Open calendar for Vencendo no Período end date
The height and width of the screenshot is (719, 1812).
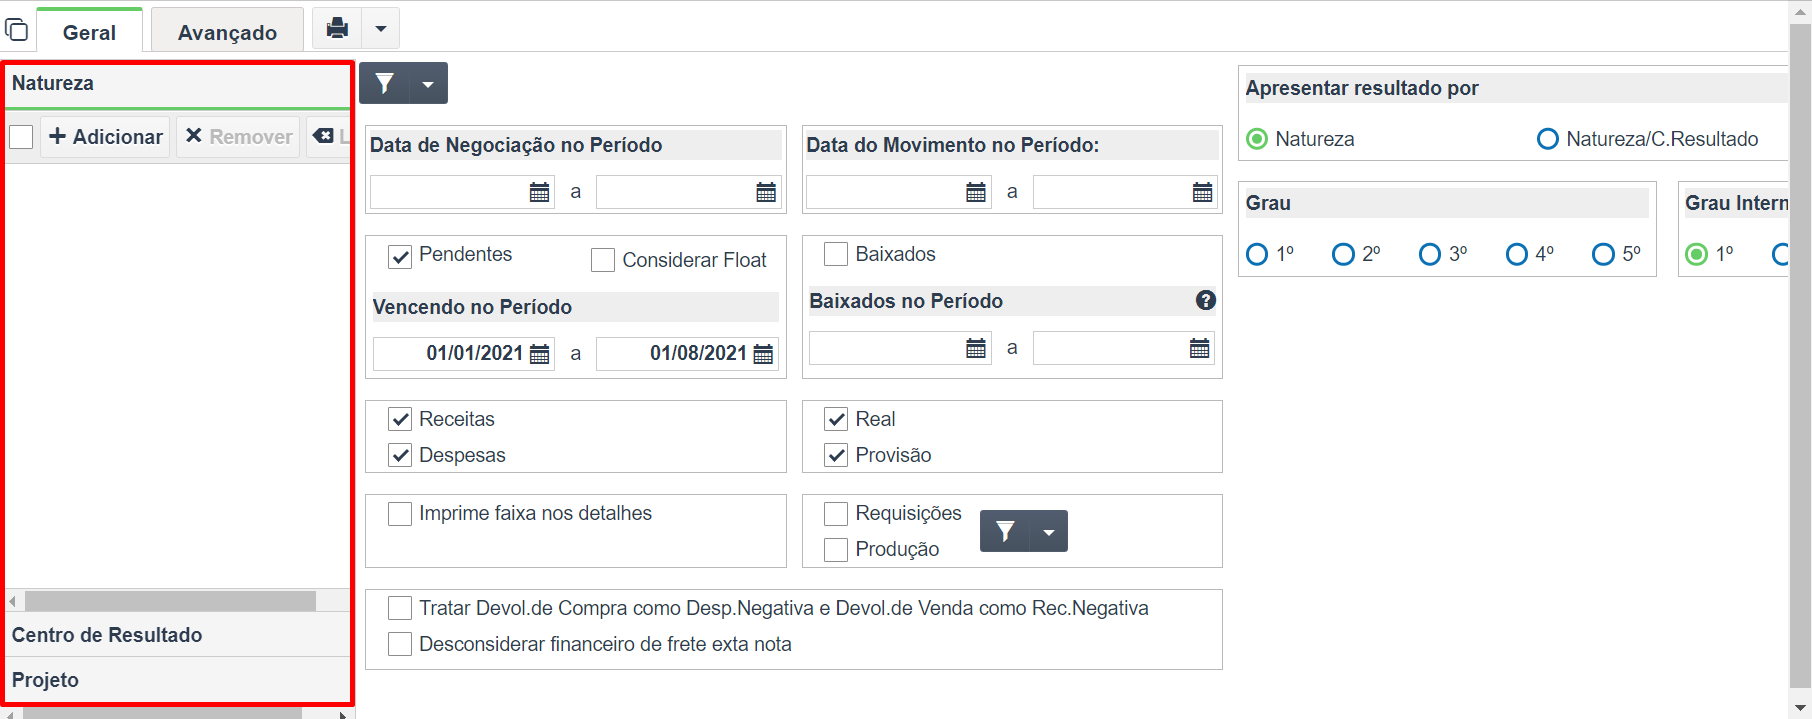(x=763, y=354)
